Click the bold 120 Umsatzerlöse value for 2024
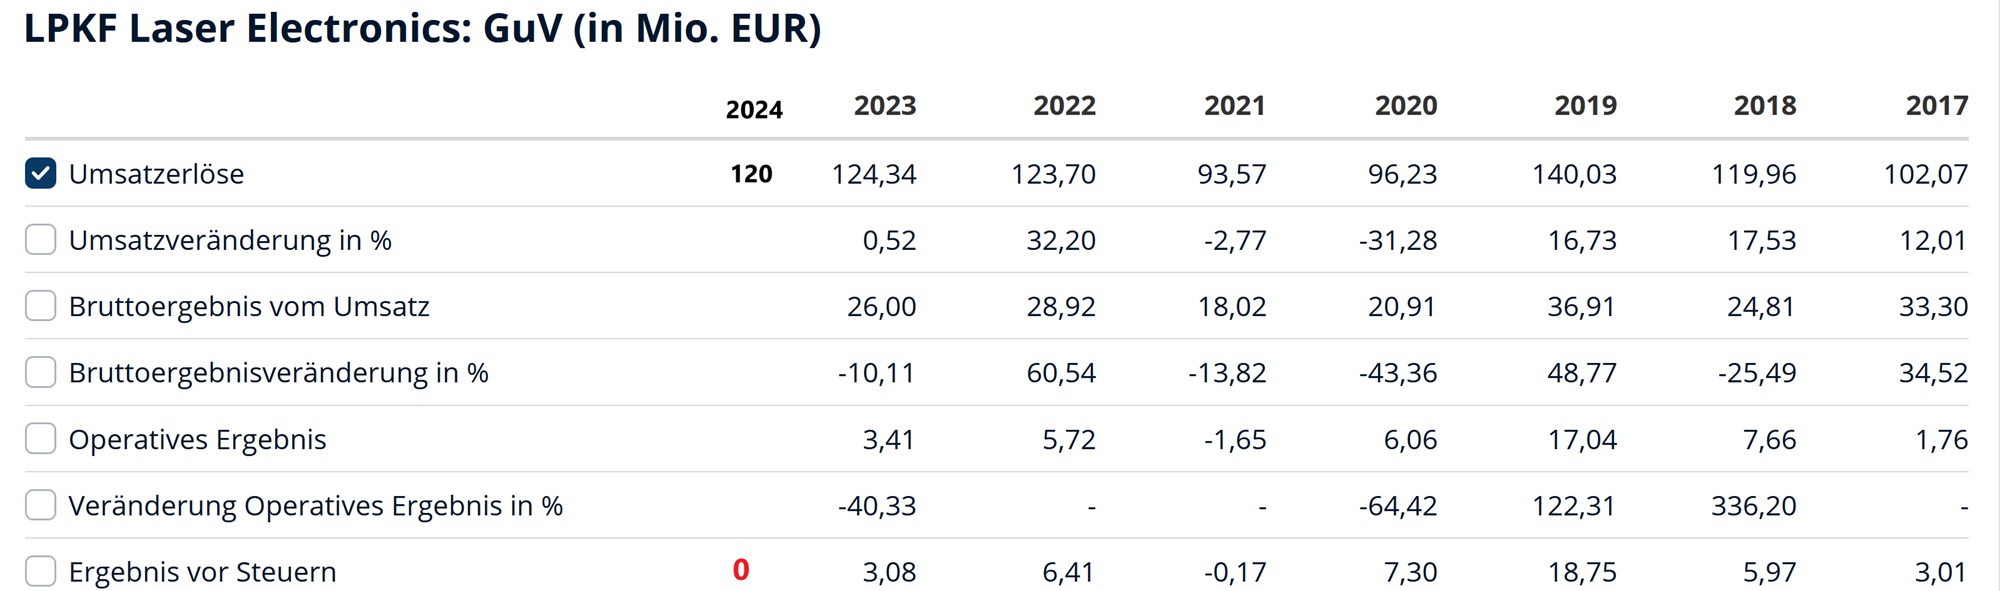 coord(751,174)
